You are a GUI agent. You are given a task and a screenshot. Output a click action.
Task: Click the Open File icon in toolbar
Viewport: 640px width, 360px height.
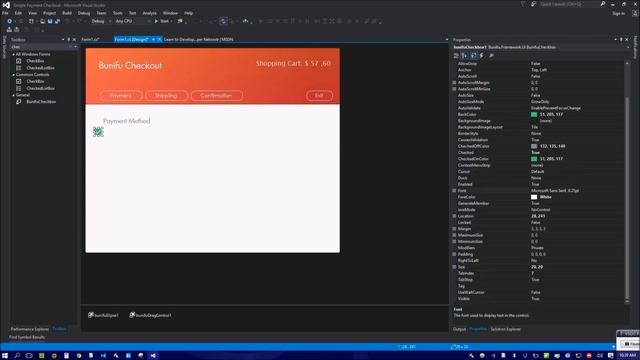coord(42,21)
